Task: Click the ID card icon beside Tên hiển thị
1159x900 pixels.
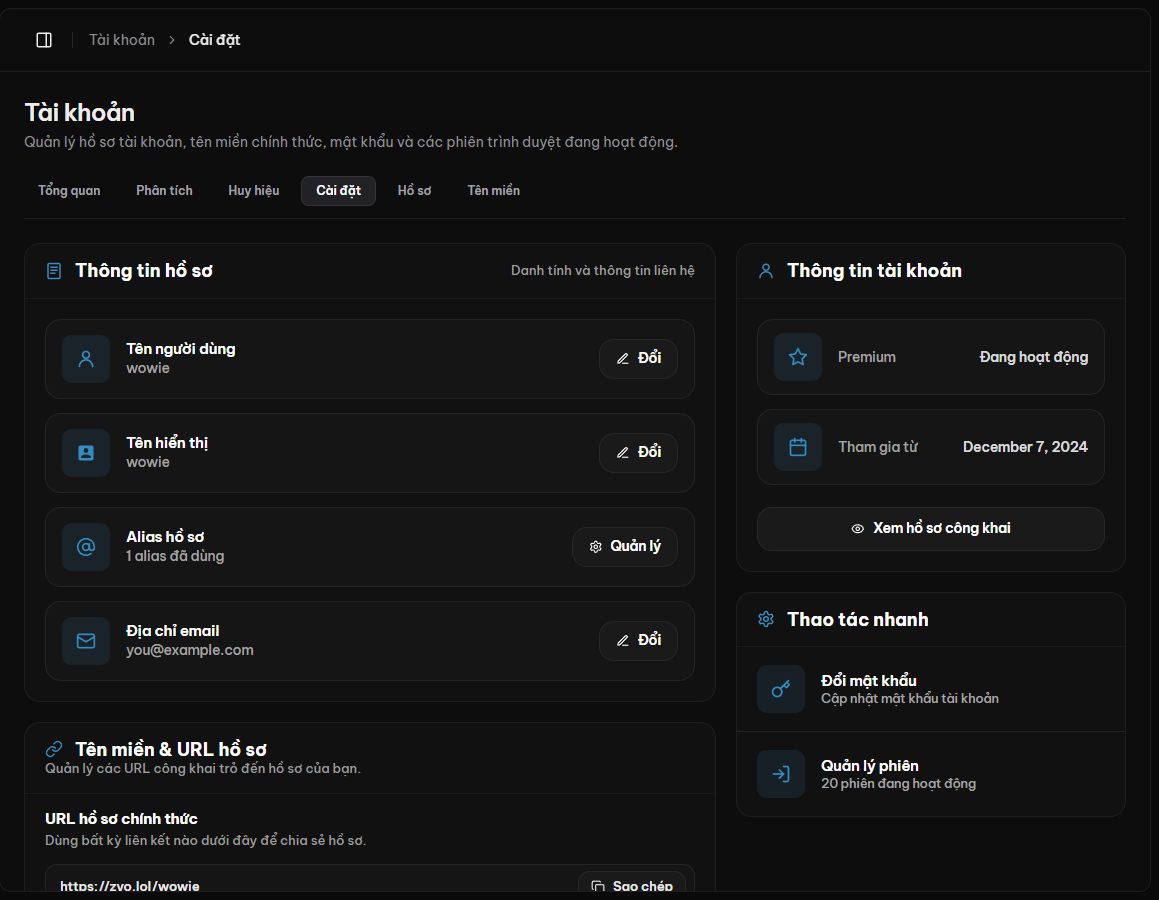Action: coord(86,453)
